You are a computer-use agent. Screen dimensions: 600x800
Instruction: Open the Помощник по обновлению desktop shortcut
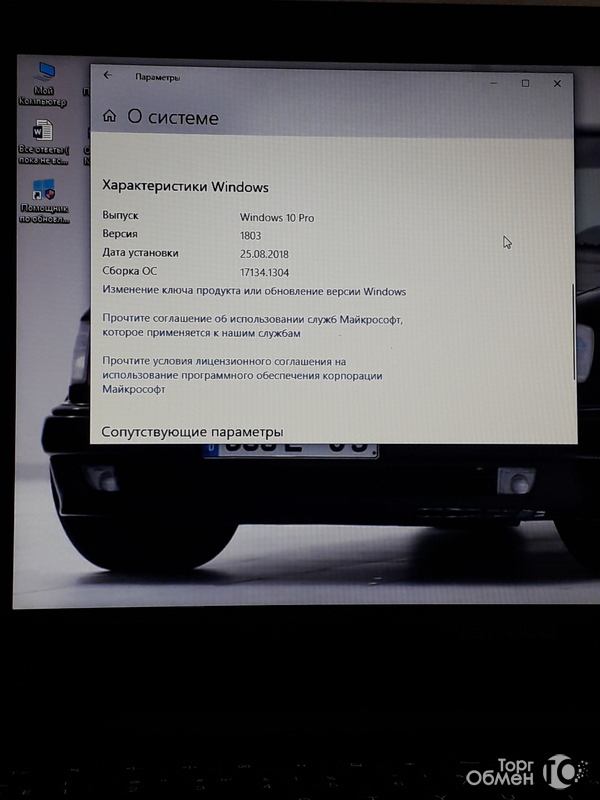tap(43, 190)
